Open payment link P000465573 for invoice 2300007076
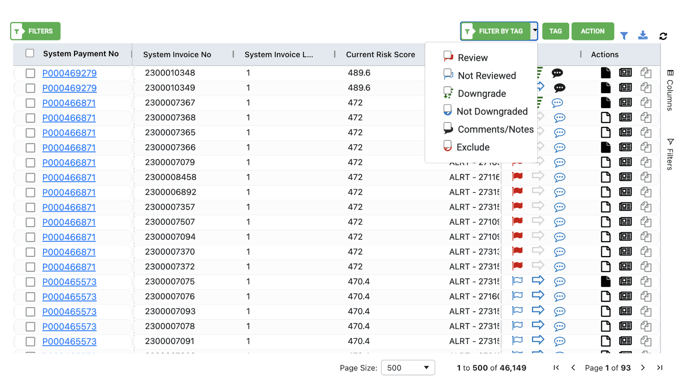 coord(69,297)
